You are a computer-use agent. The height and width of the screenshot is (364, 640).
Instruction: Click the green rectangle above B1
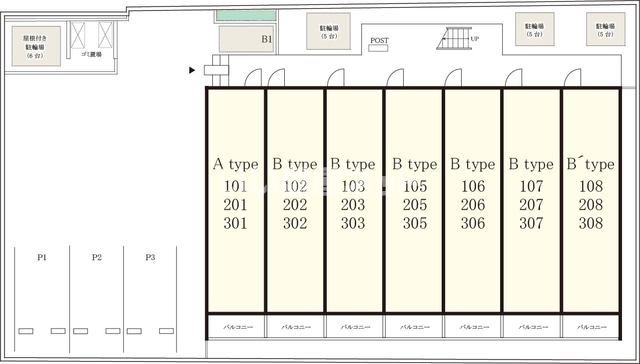246,16
